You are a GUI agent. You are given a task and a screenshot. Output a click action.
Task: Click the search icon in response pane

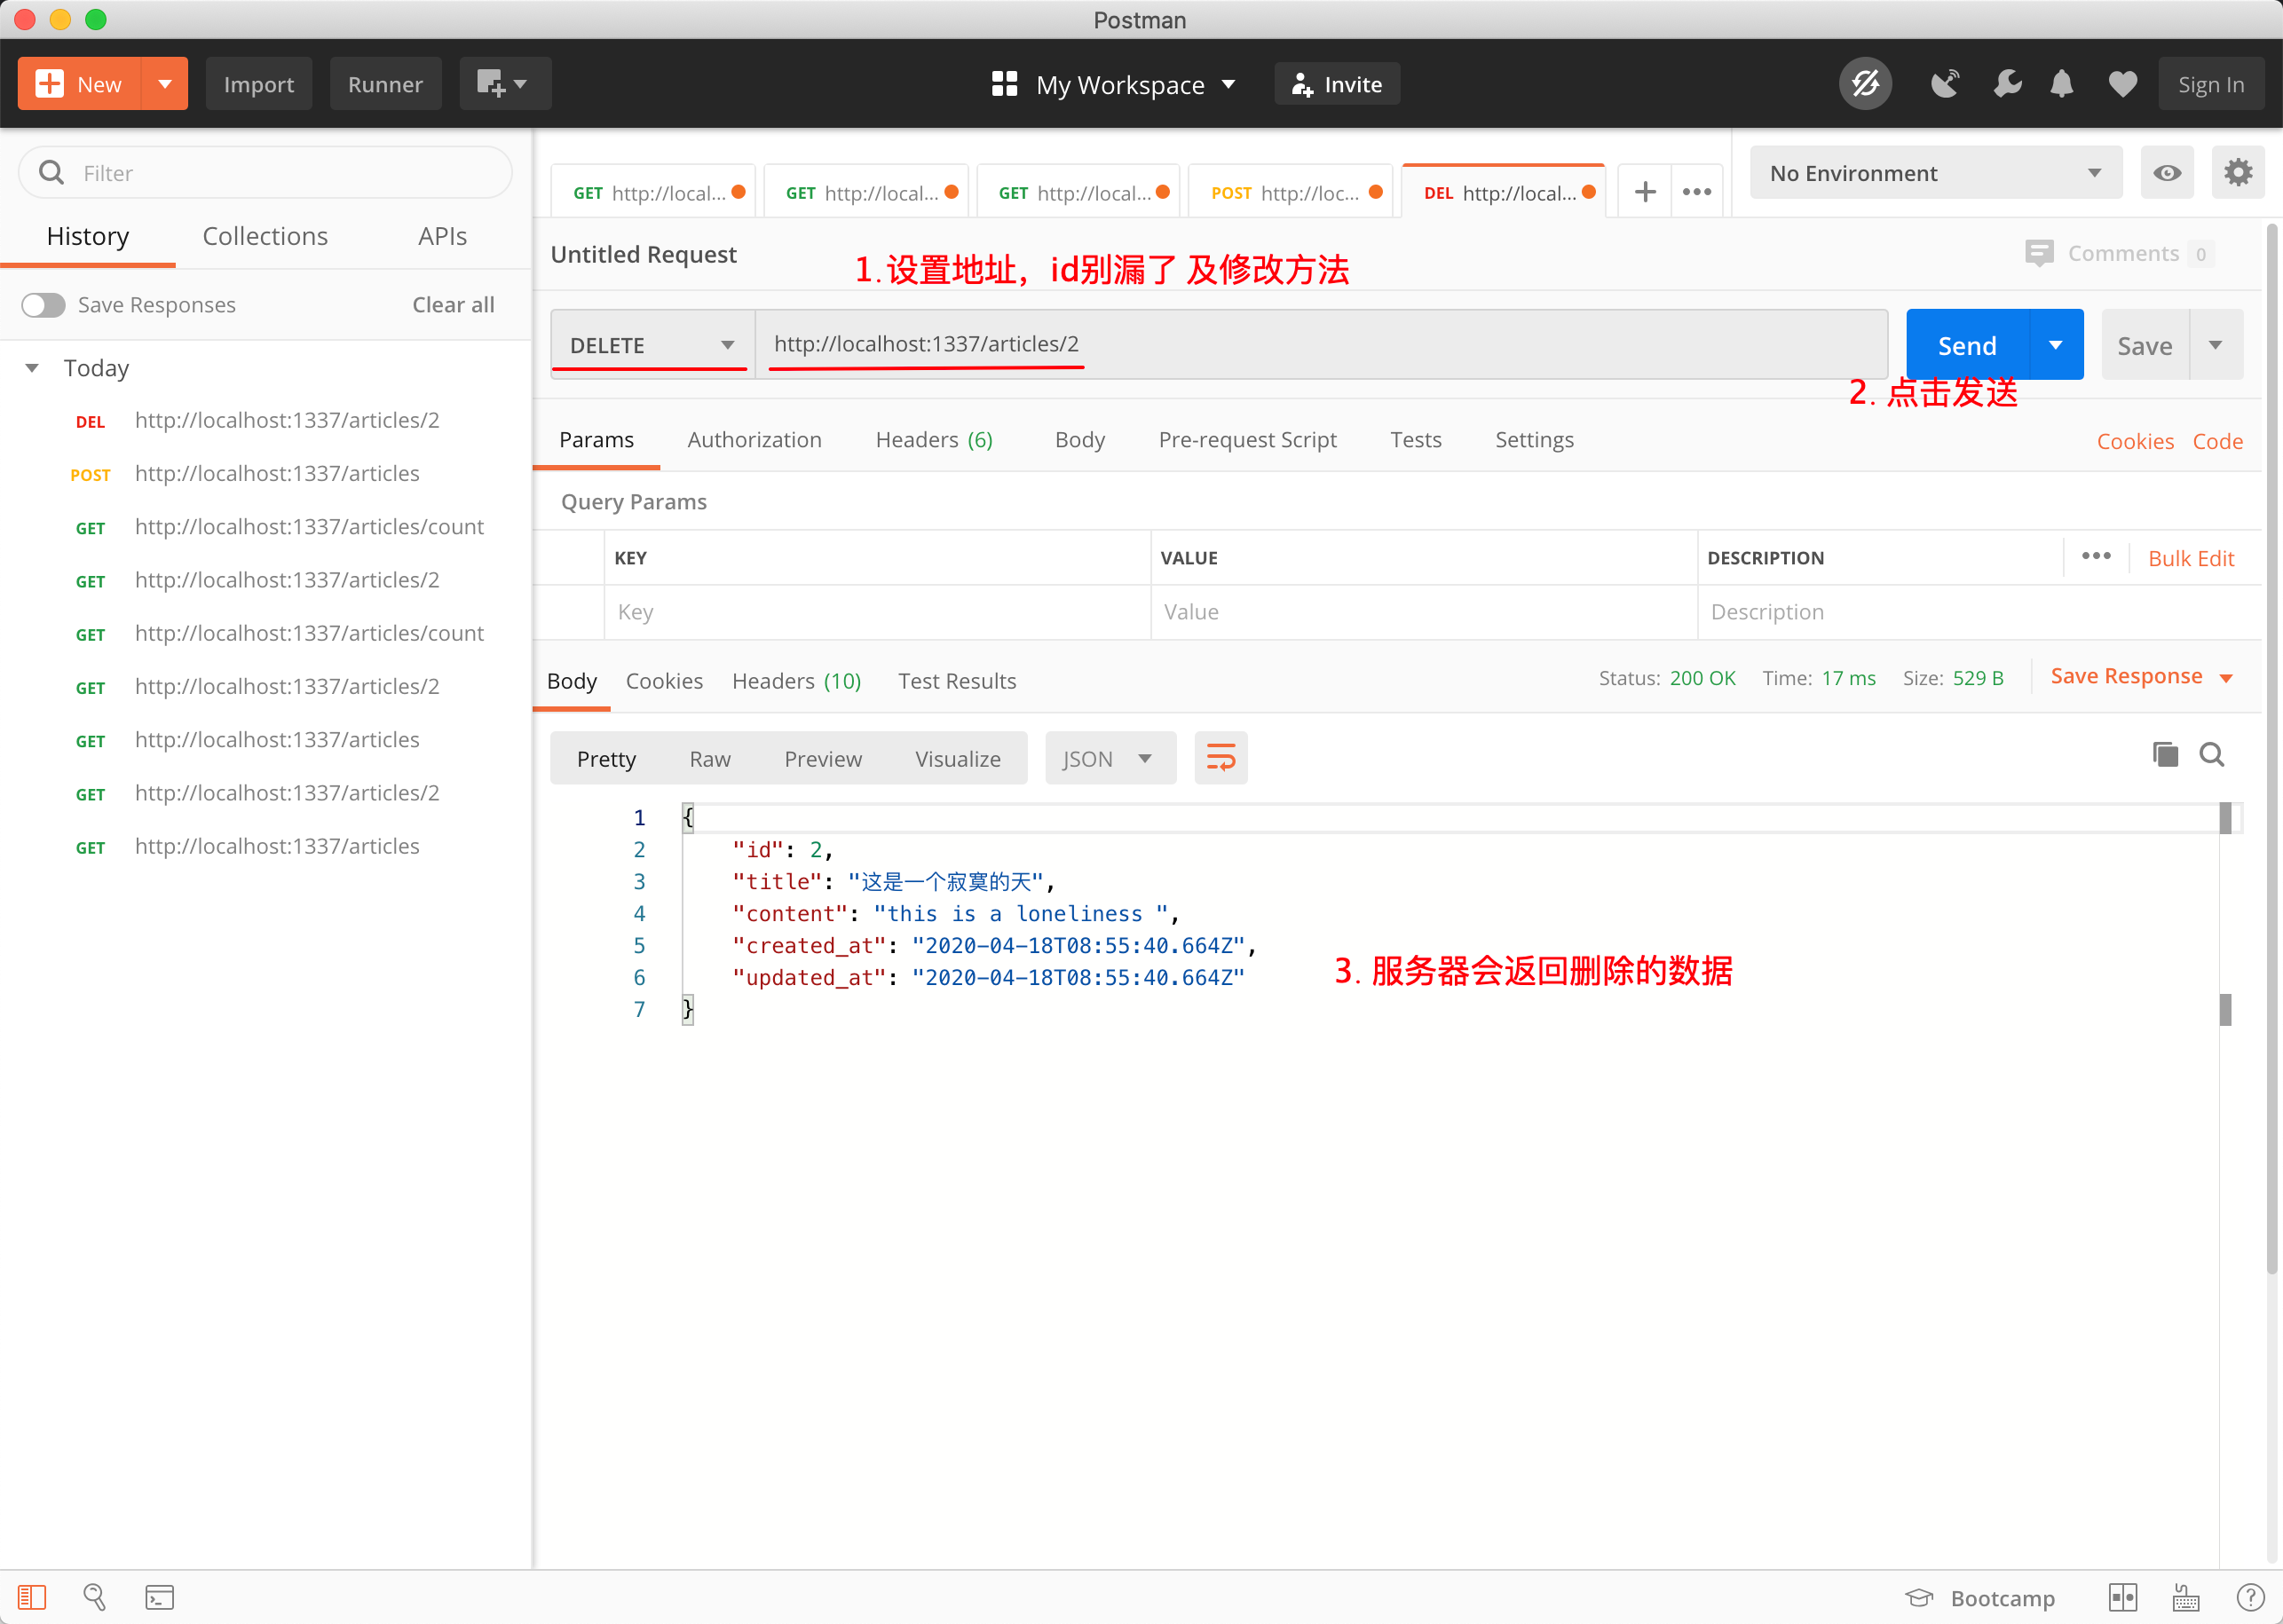pos(2211,754)
